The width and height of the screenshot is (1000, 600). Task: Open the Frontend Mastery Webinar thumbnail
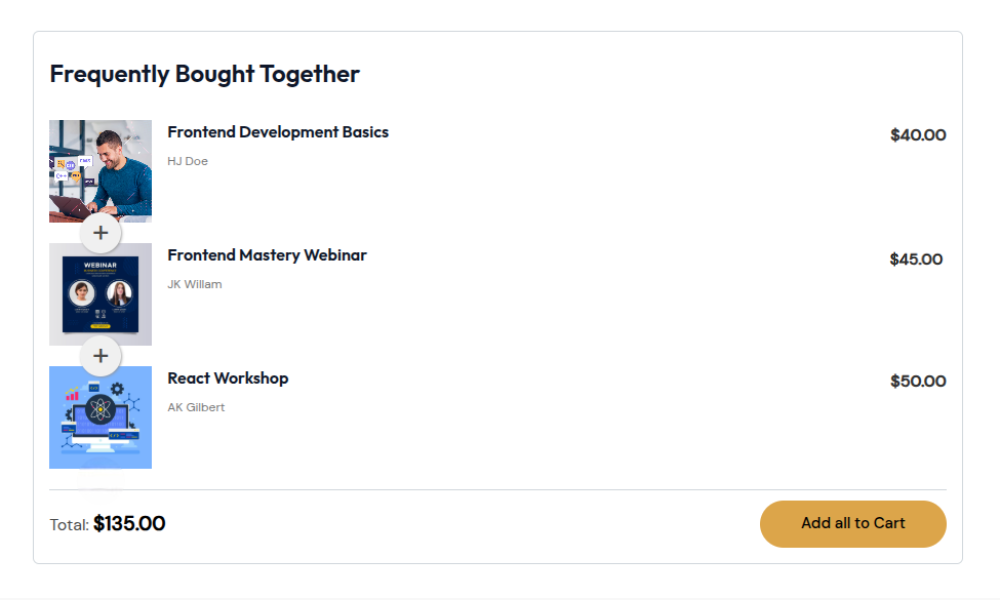(100, 294)
